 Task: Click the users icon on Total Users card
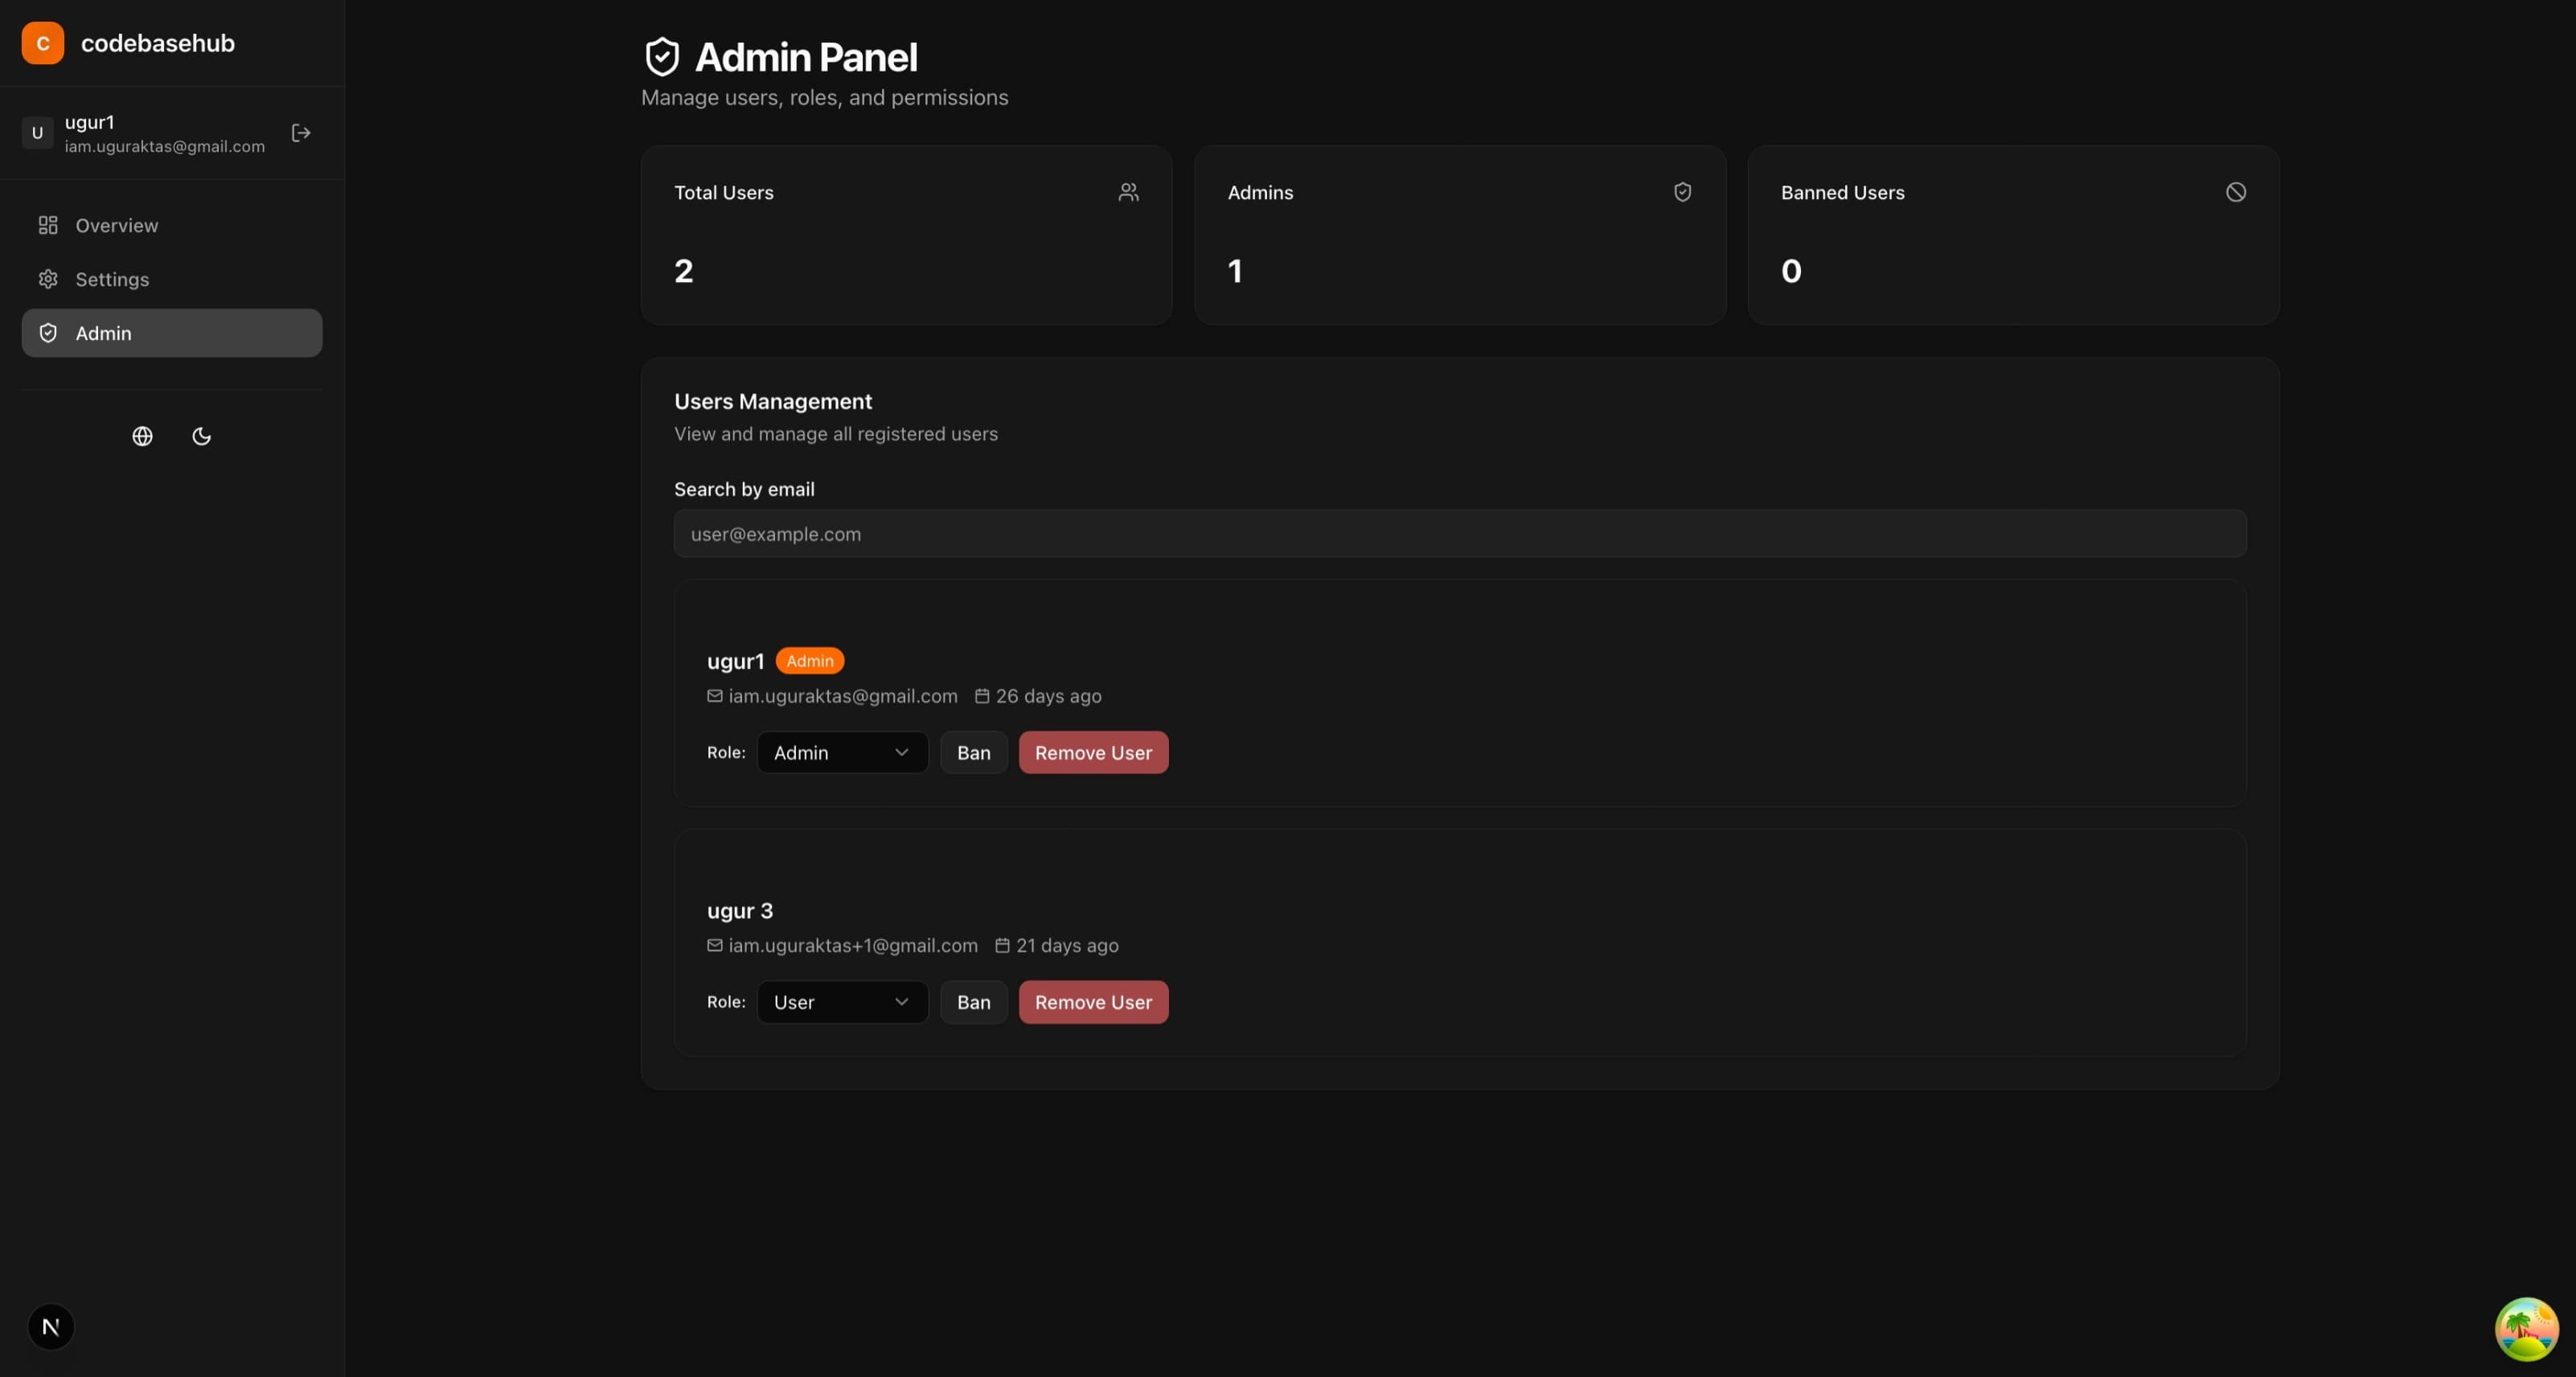coord(1128,192)
